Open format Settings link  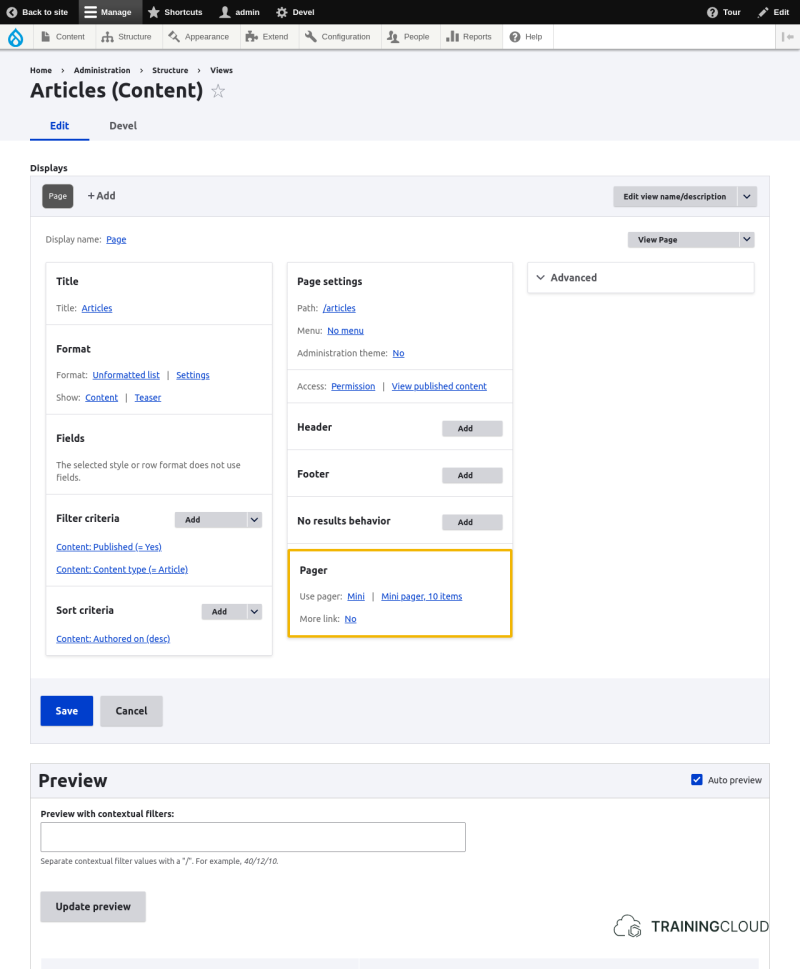(193, 375)
